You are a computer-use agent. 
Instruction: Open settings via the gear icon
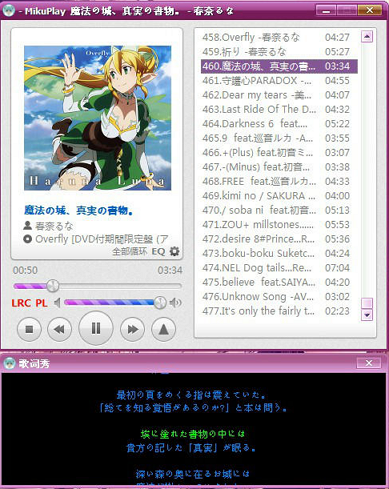[x=174, y=251]
